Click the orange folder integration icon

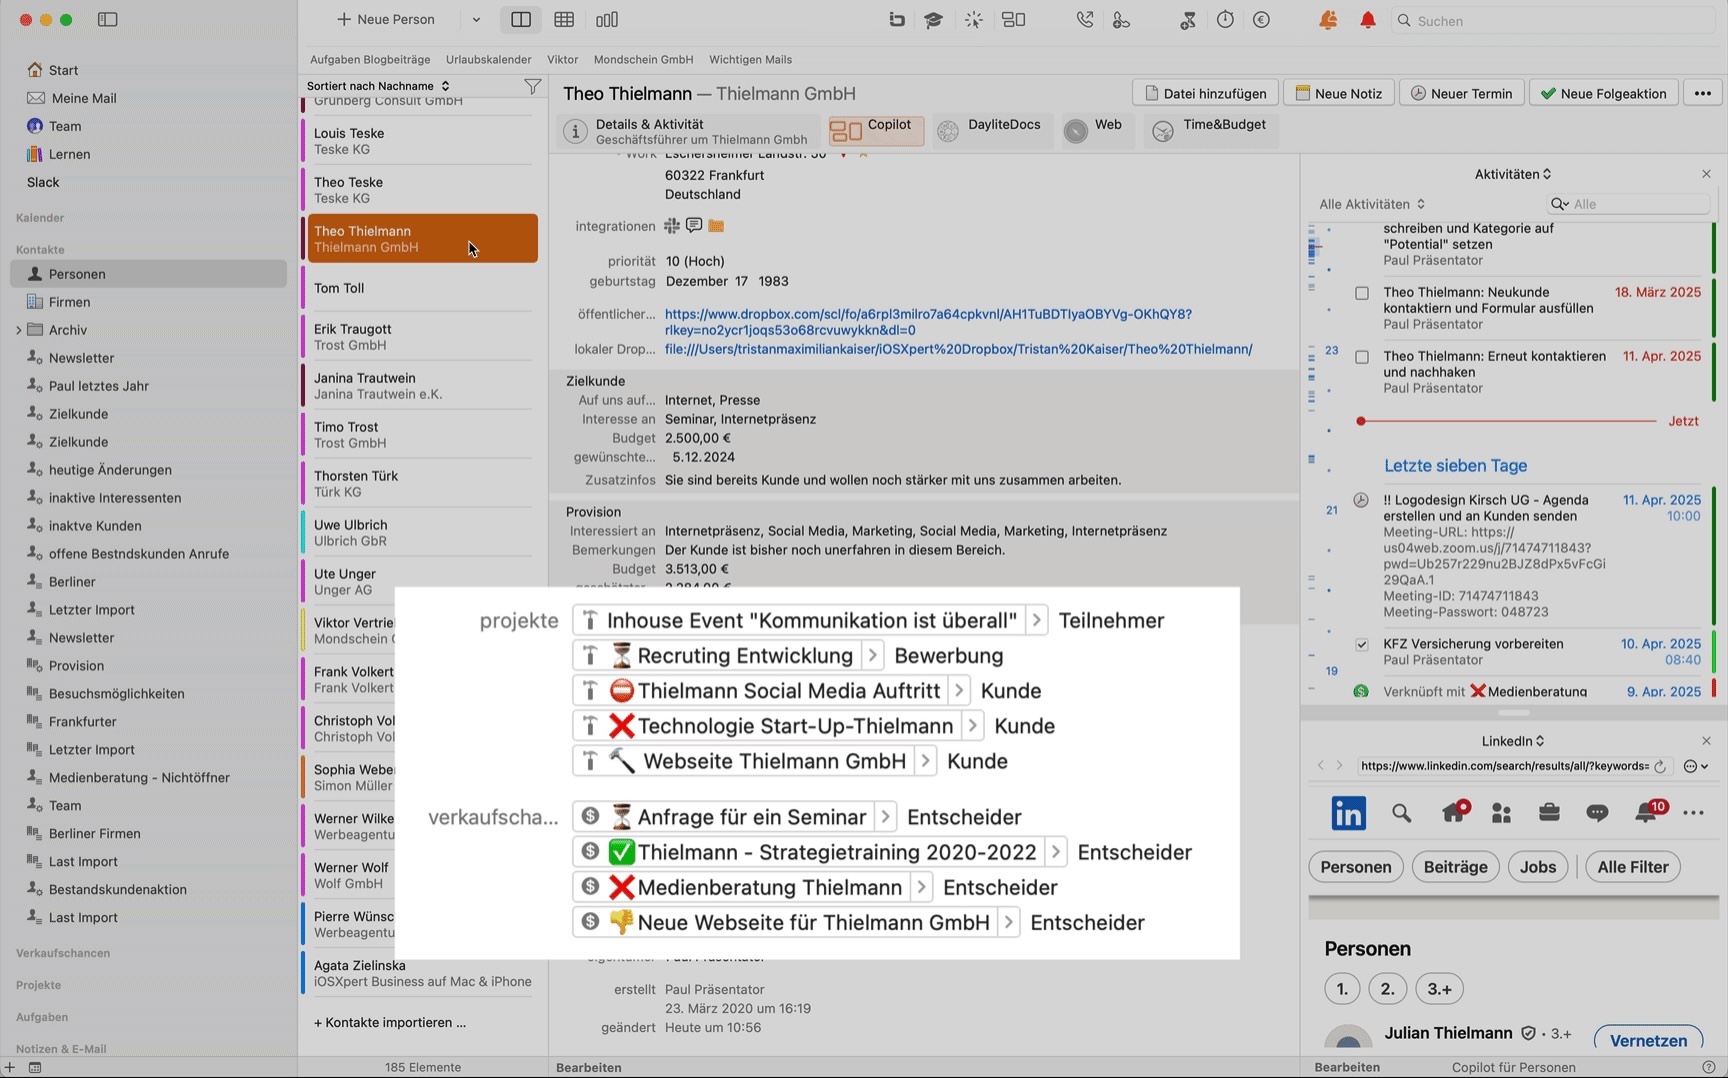tap(716, 226)
